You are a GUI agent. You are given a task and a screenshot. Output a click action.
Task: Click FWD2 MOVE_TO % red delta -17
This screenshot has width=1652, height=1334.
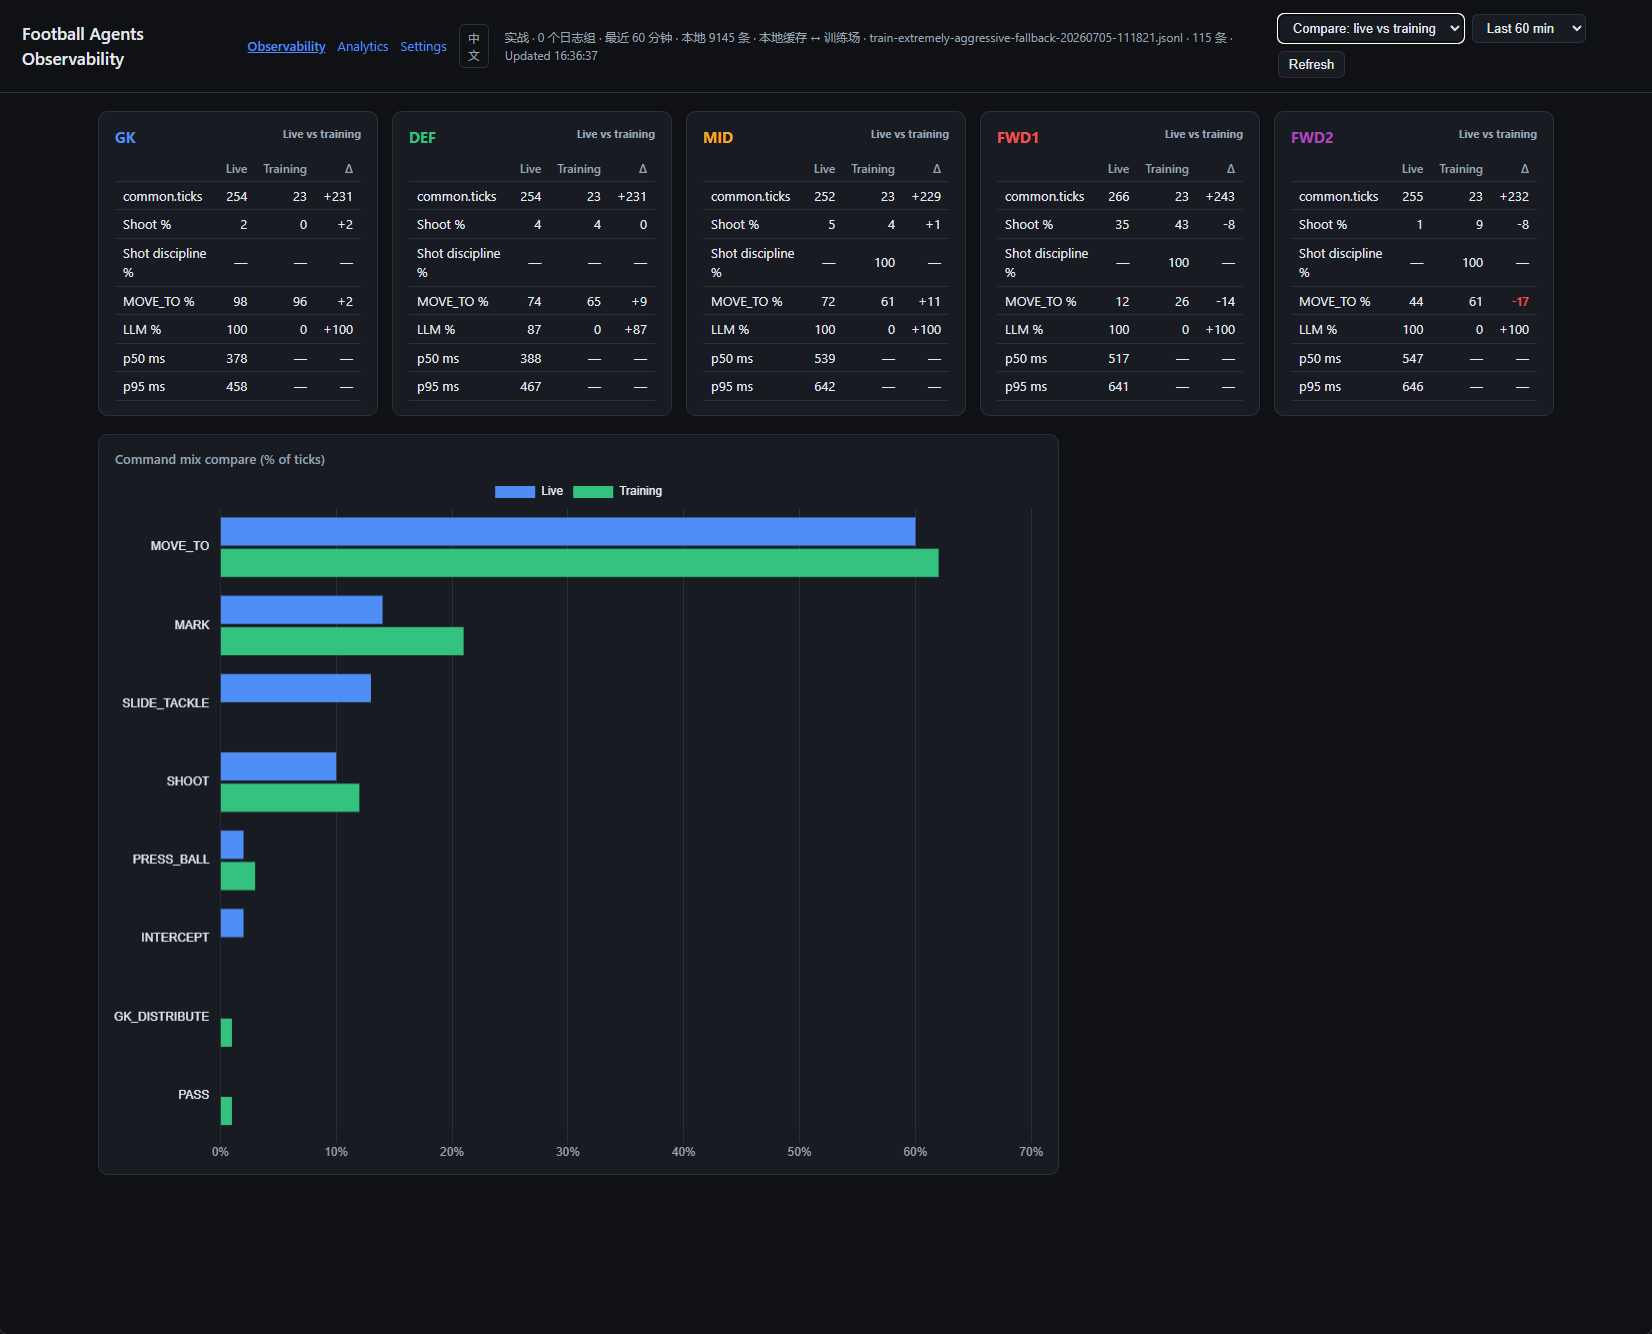tap(1520, 302)
